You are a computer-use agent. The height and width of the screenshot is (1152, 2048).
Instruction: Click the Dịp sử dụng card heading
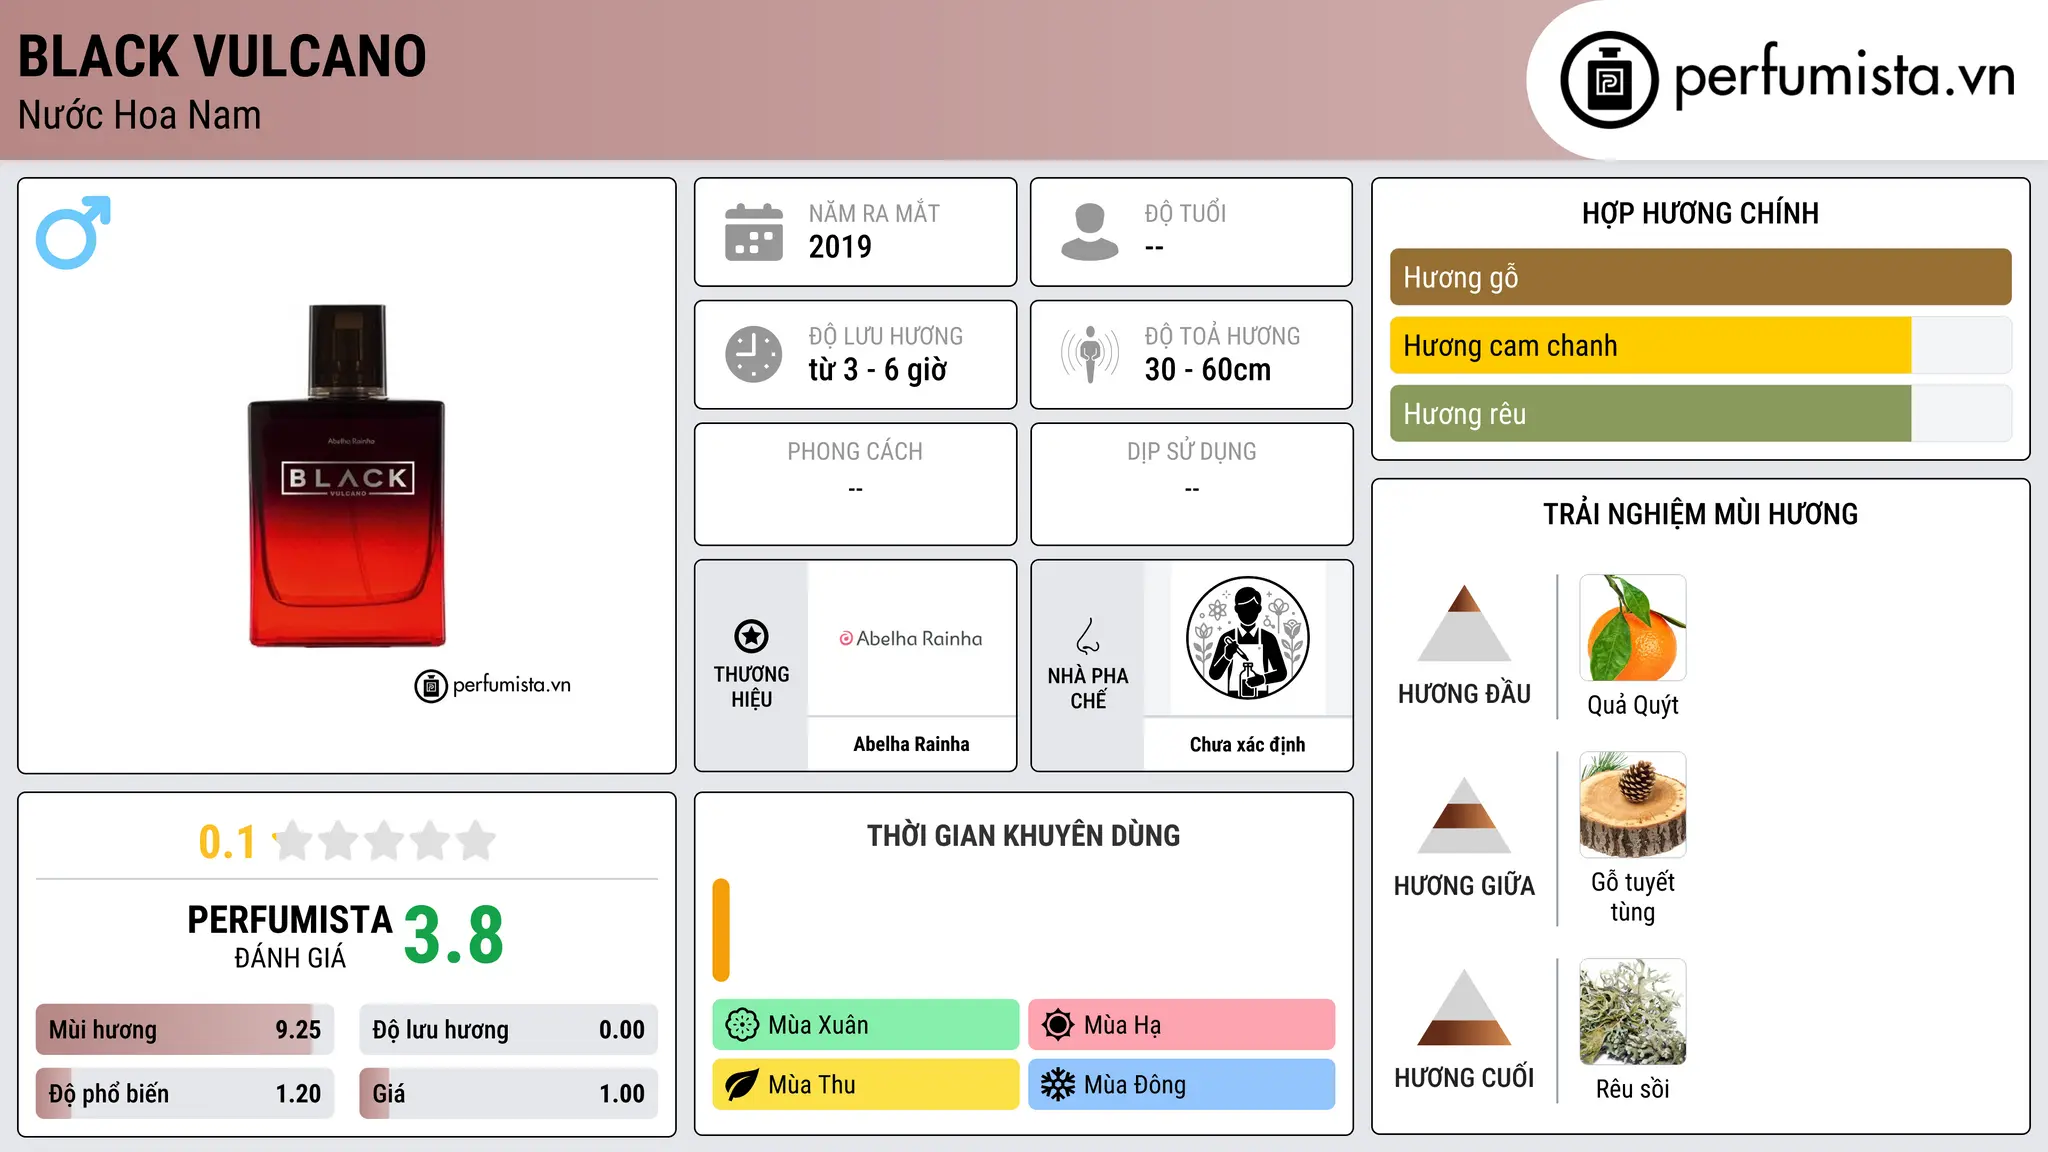1192,452
